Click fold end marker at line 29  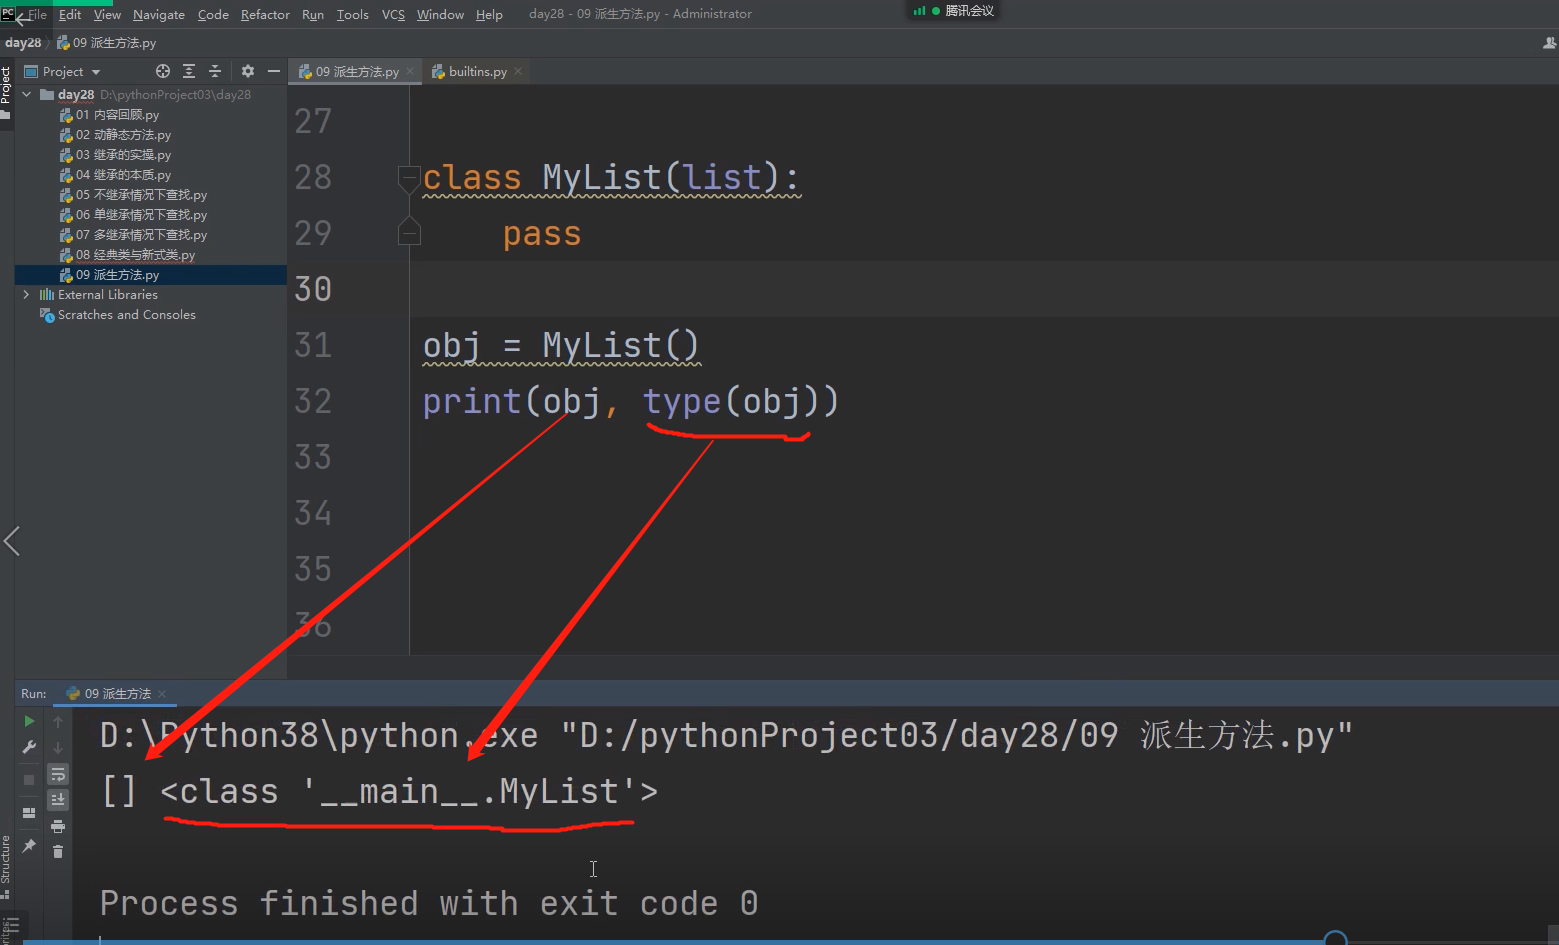click(x=408, y=231)
